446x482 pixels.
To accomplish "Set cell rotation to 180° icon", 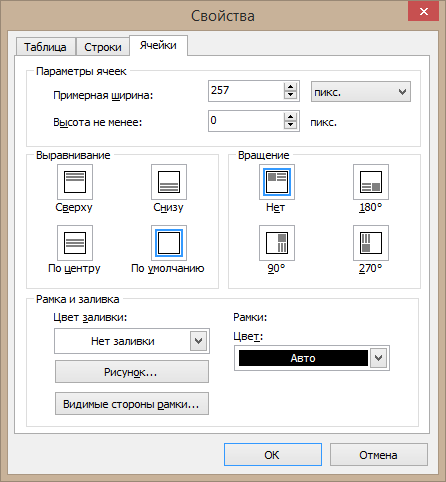I will tap(371, 182).
